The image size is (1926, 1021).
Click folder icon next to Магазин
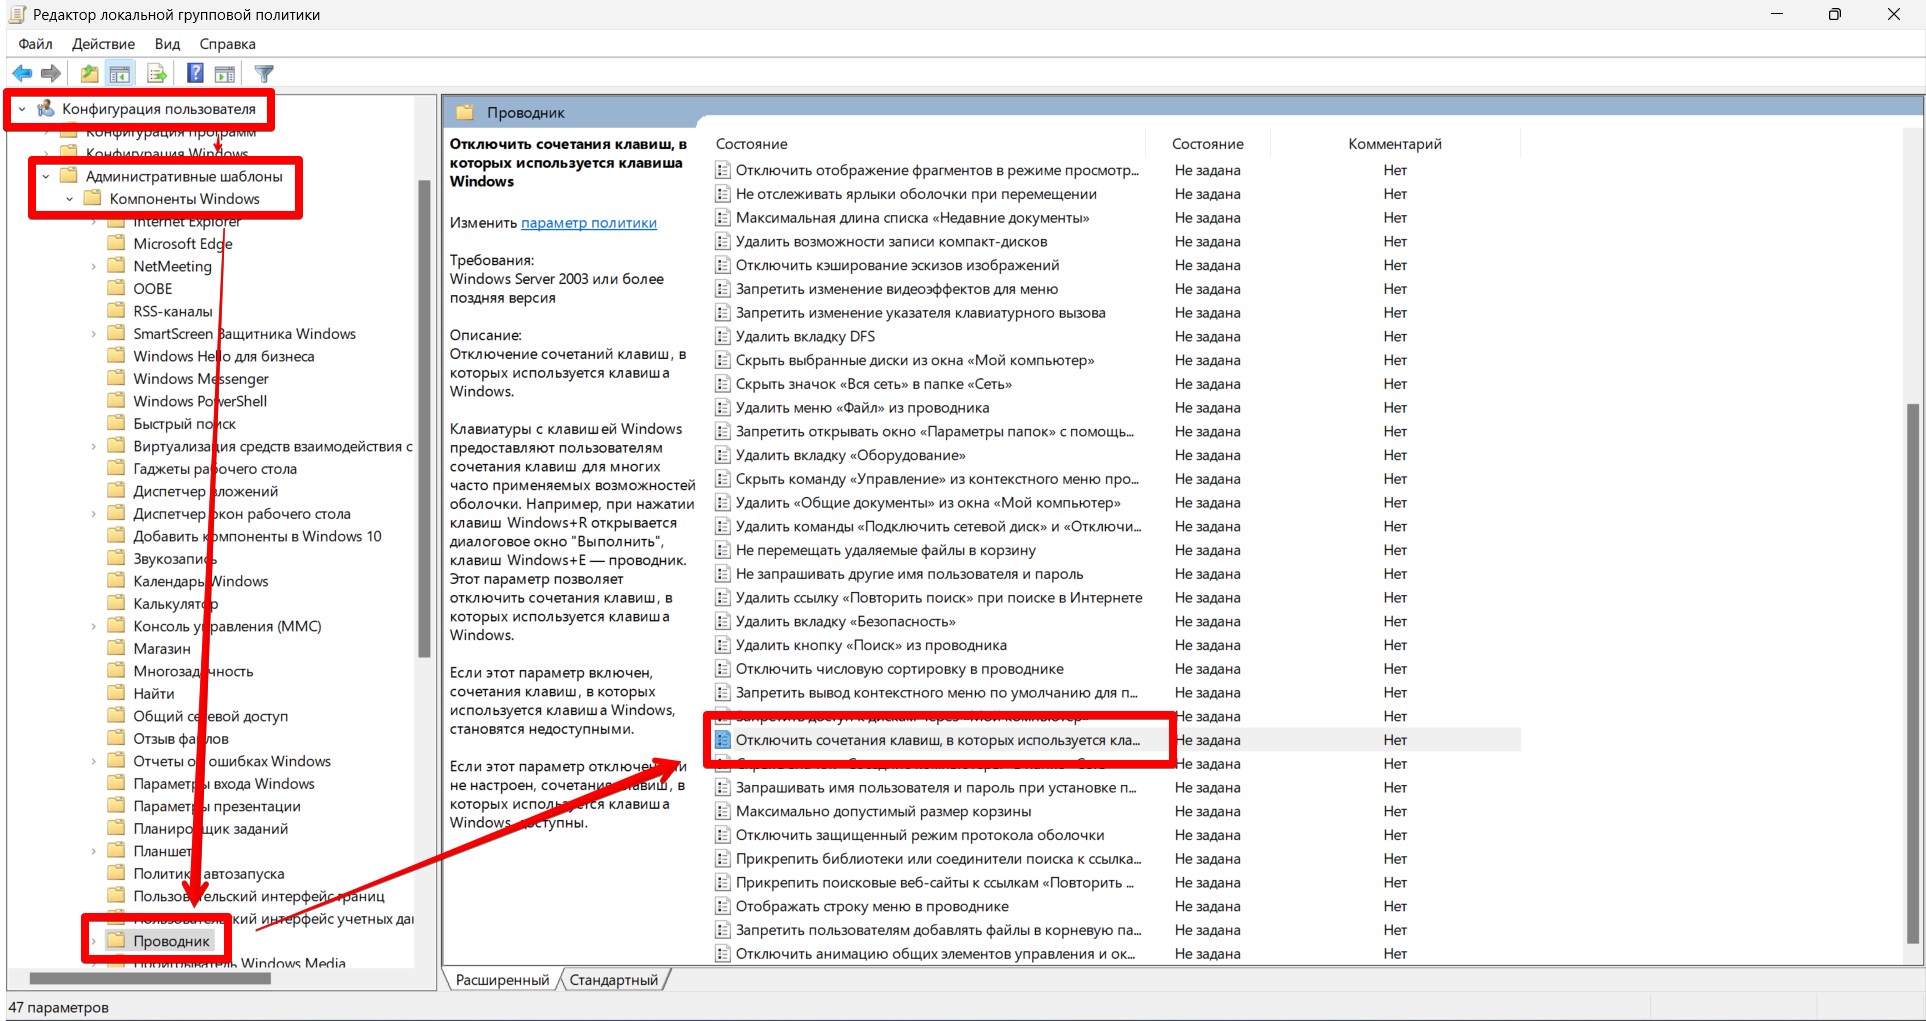pos(117,648)
